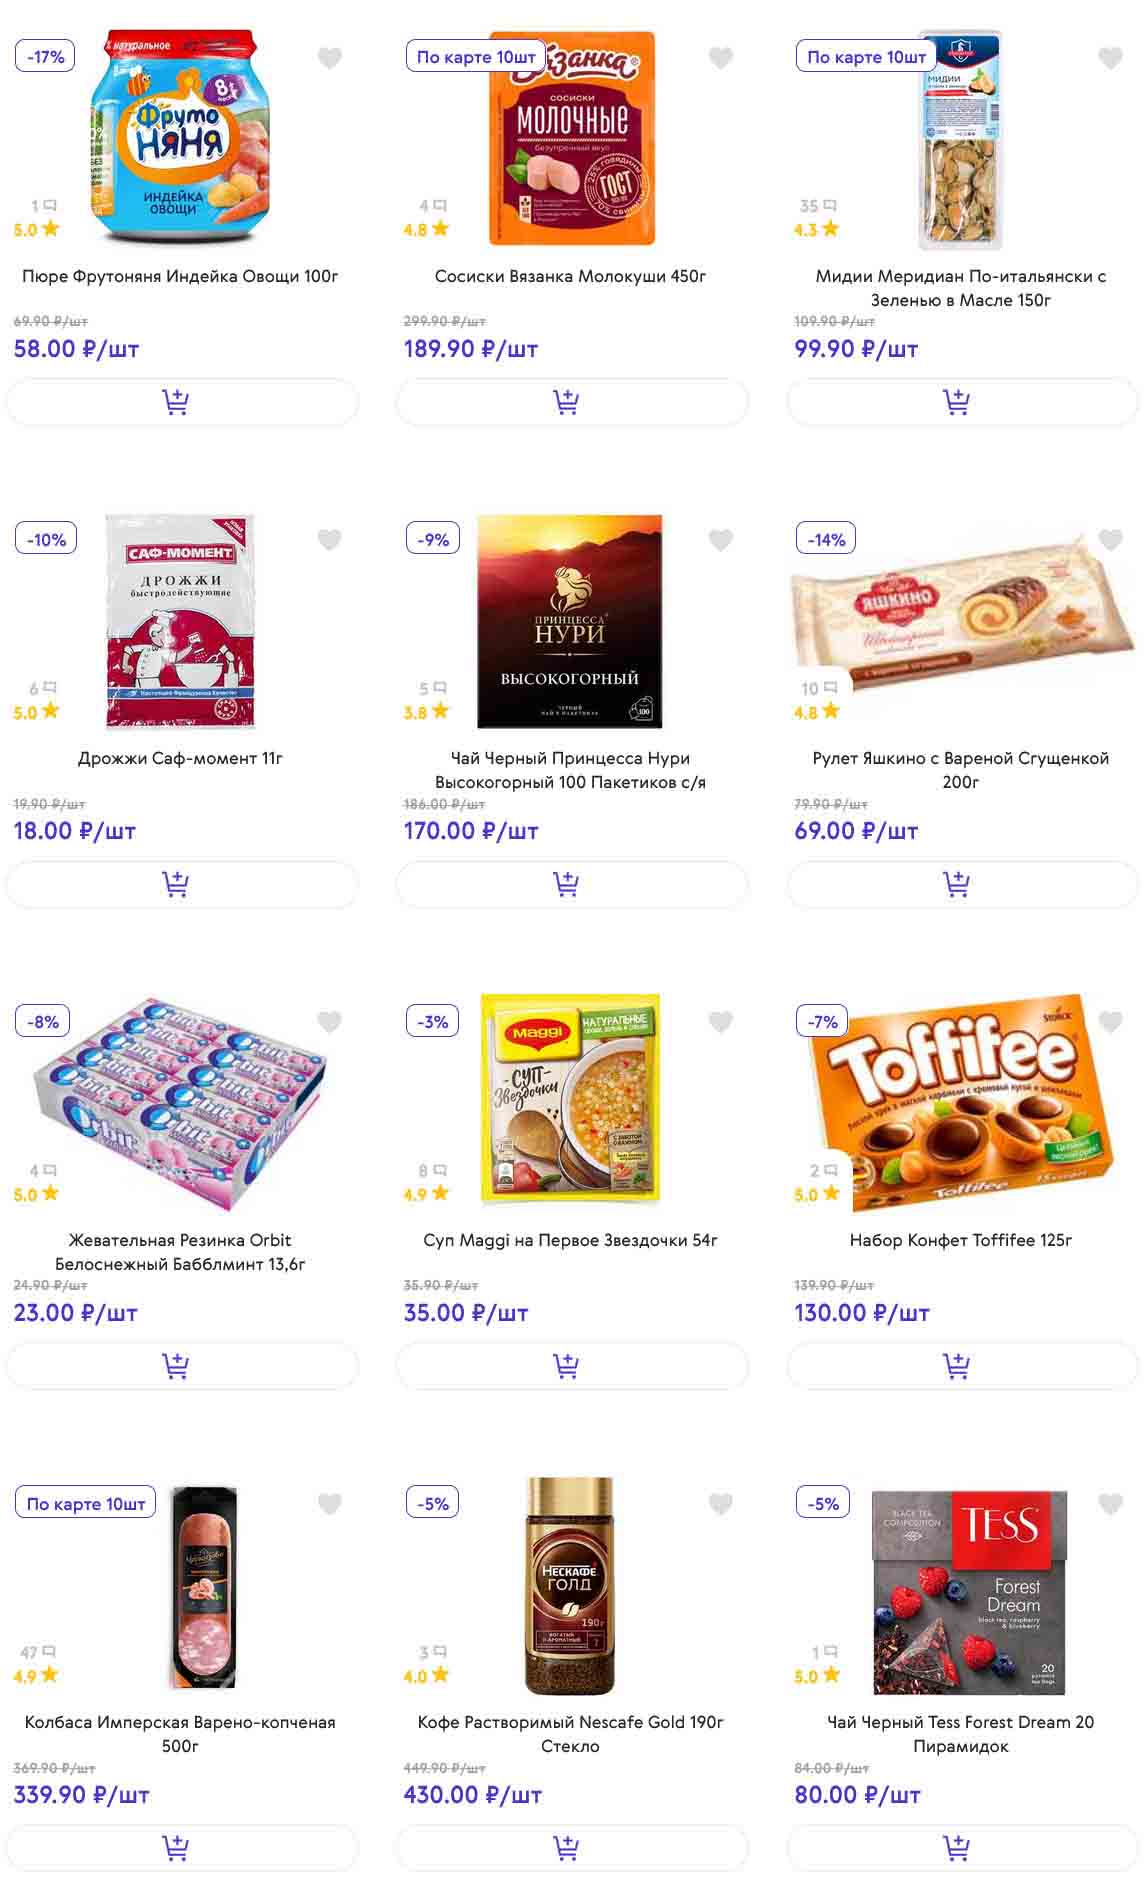The height and width of the screenshot is (1899, 1147).
Task: Favorite the Фрутоняня puree with heart
Action: tap(330, 58)
